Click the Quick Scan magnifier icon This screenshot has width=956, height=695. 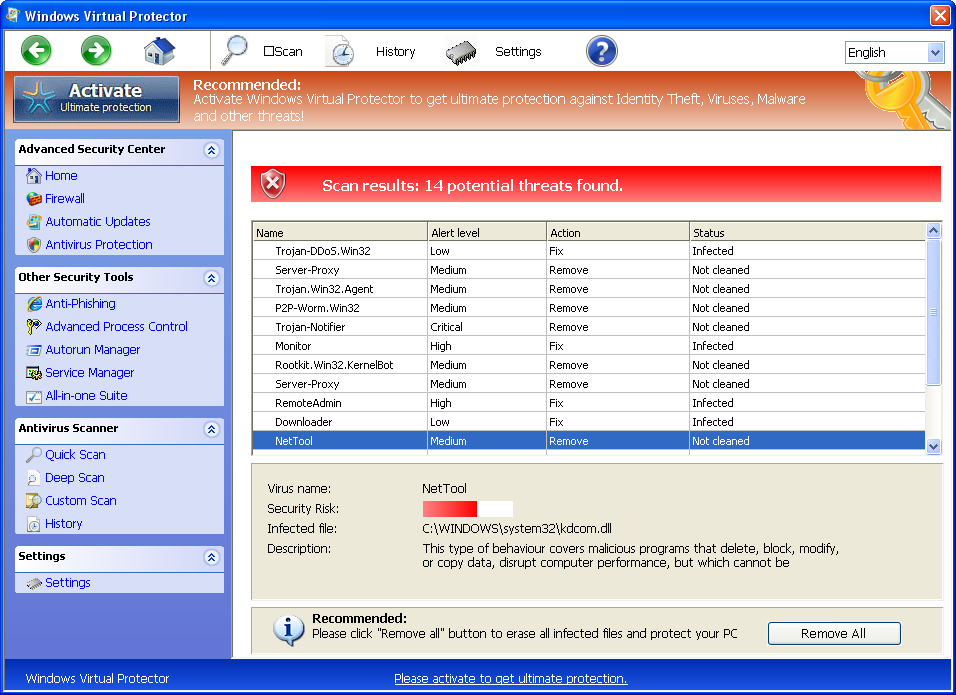34,455
